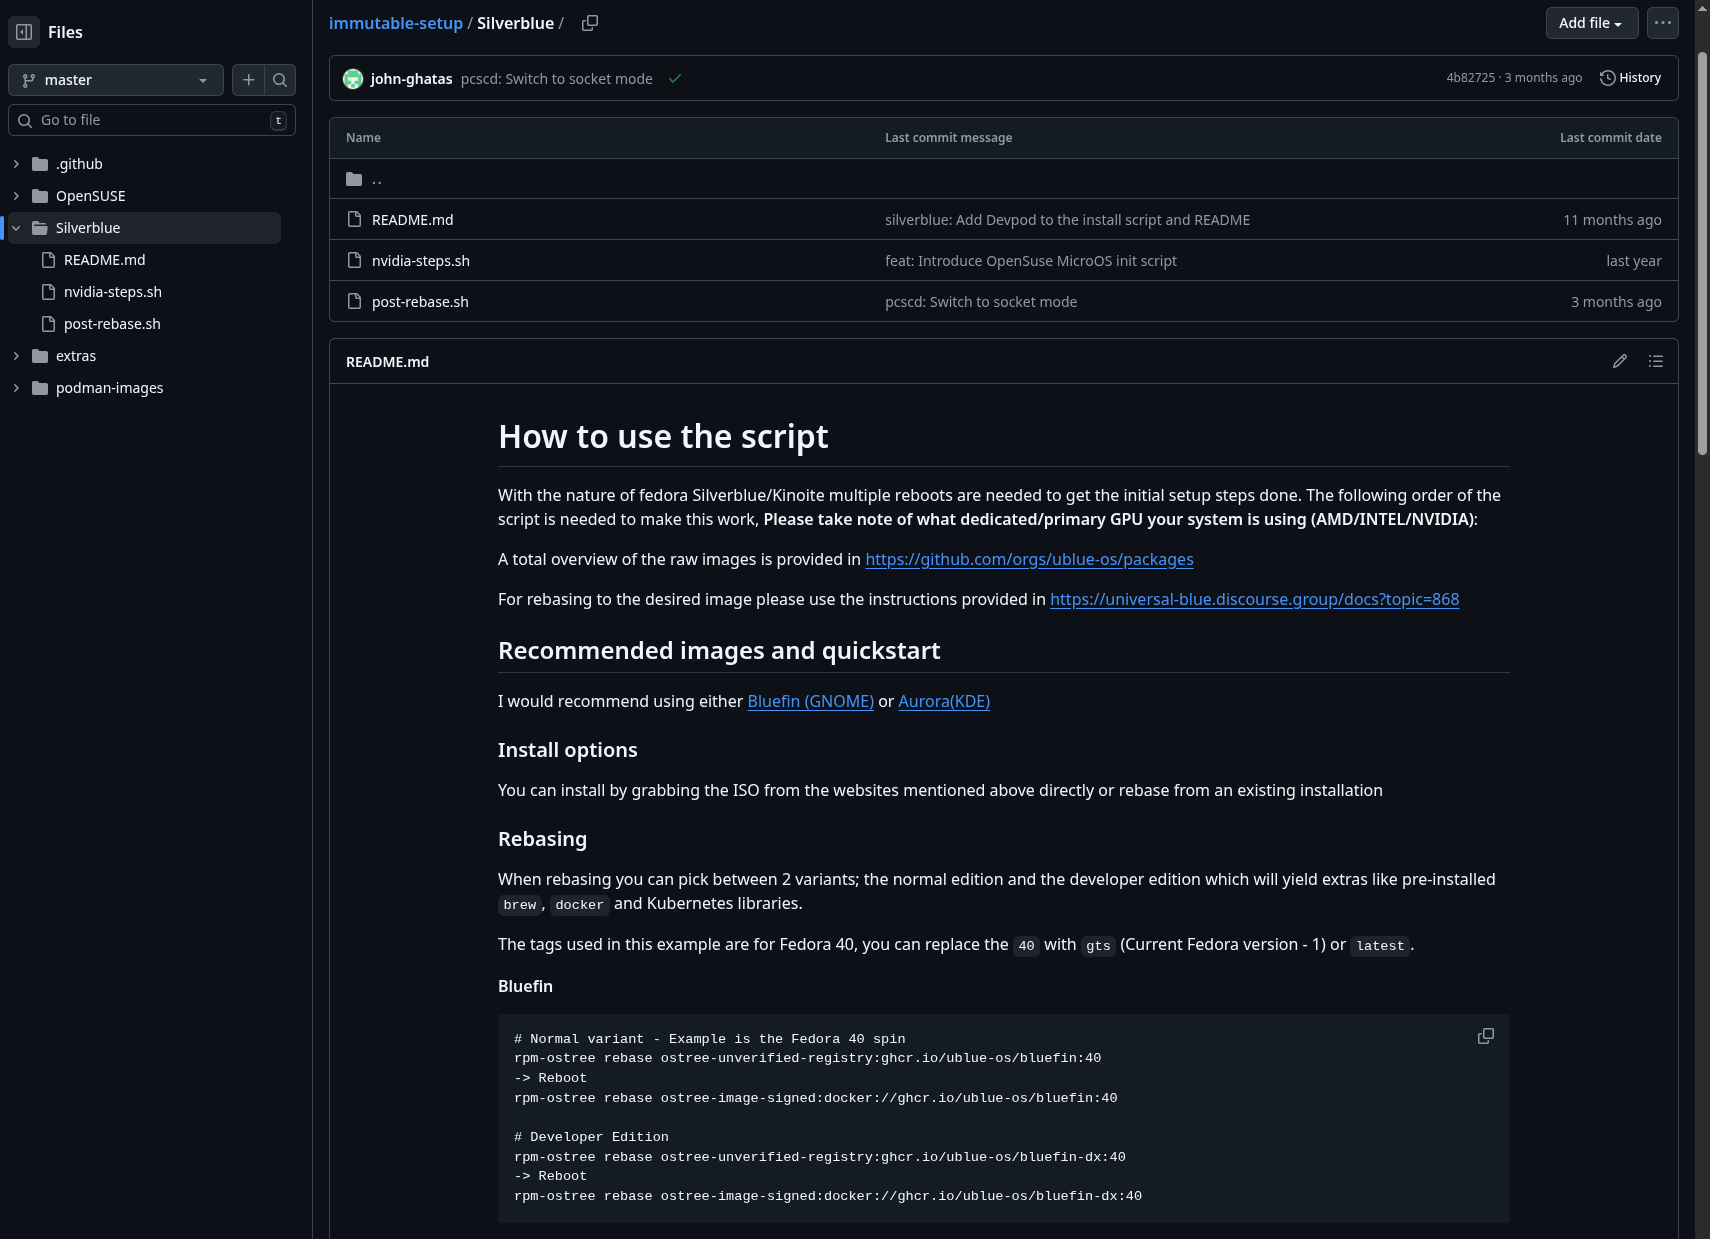The width and height of the screenshot is (1710, 1239).
Task: Open the README outline list icon
Action: 1655,361
